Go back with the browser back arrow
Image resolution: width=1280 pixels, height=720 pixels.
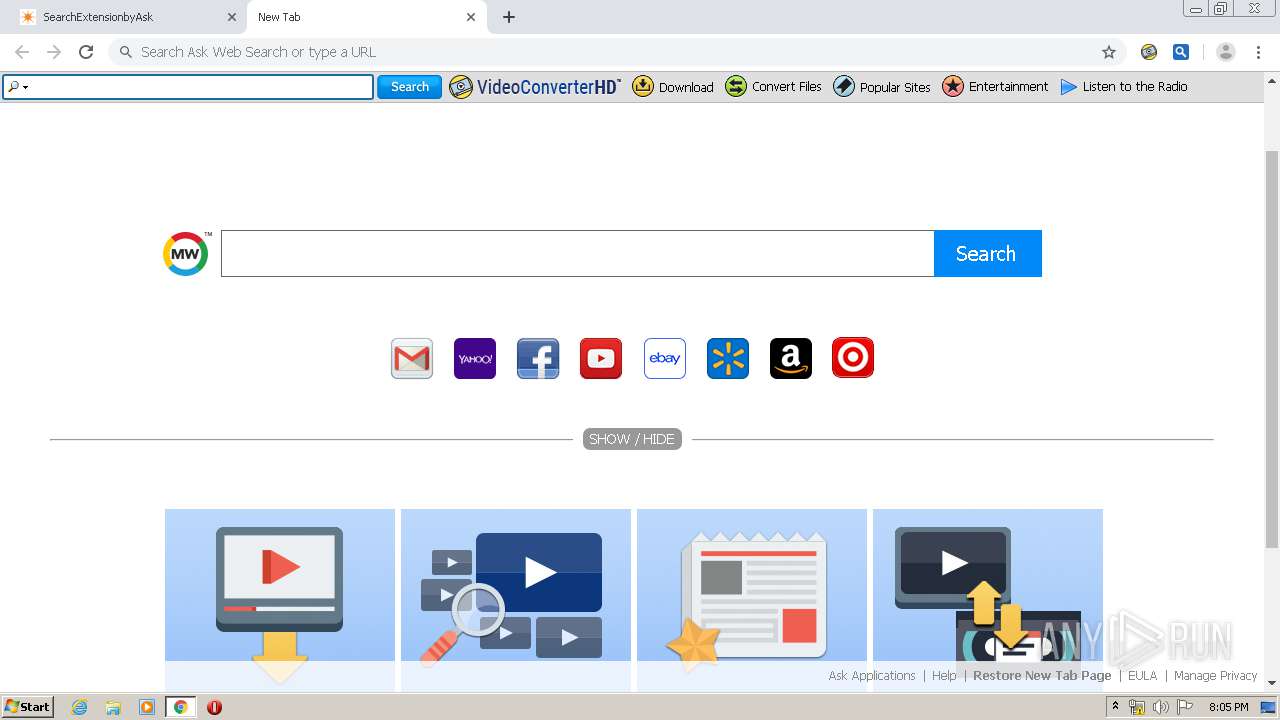22,52
